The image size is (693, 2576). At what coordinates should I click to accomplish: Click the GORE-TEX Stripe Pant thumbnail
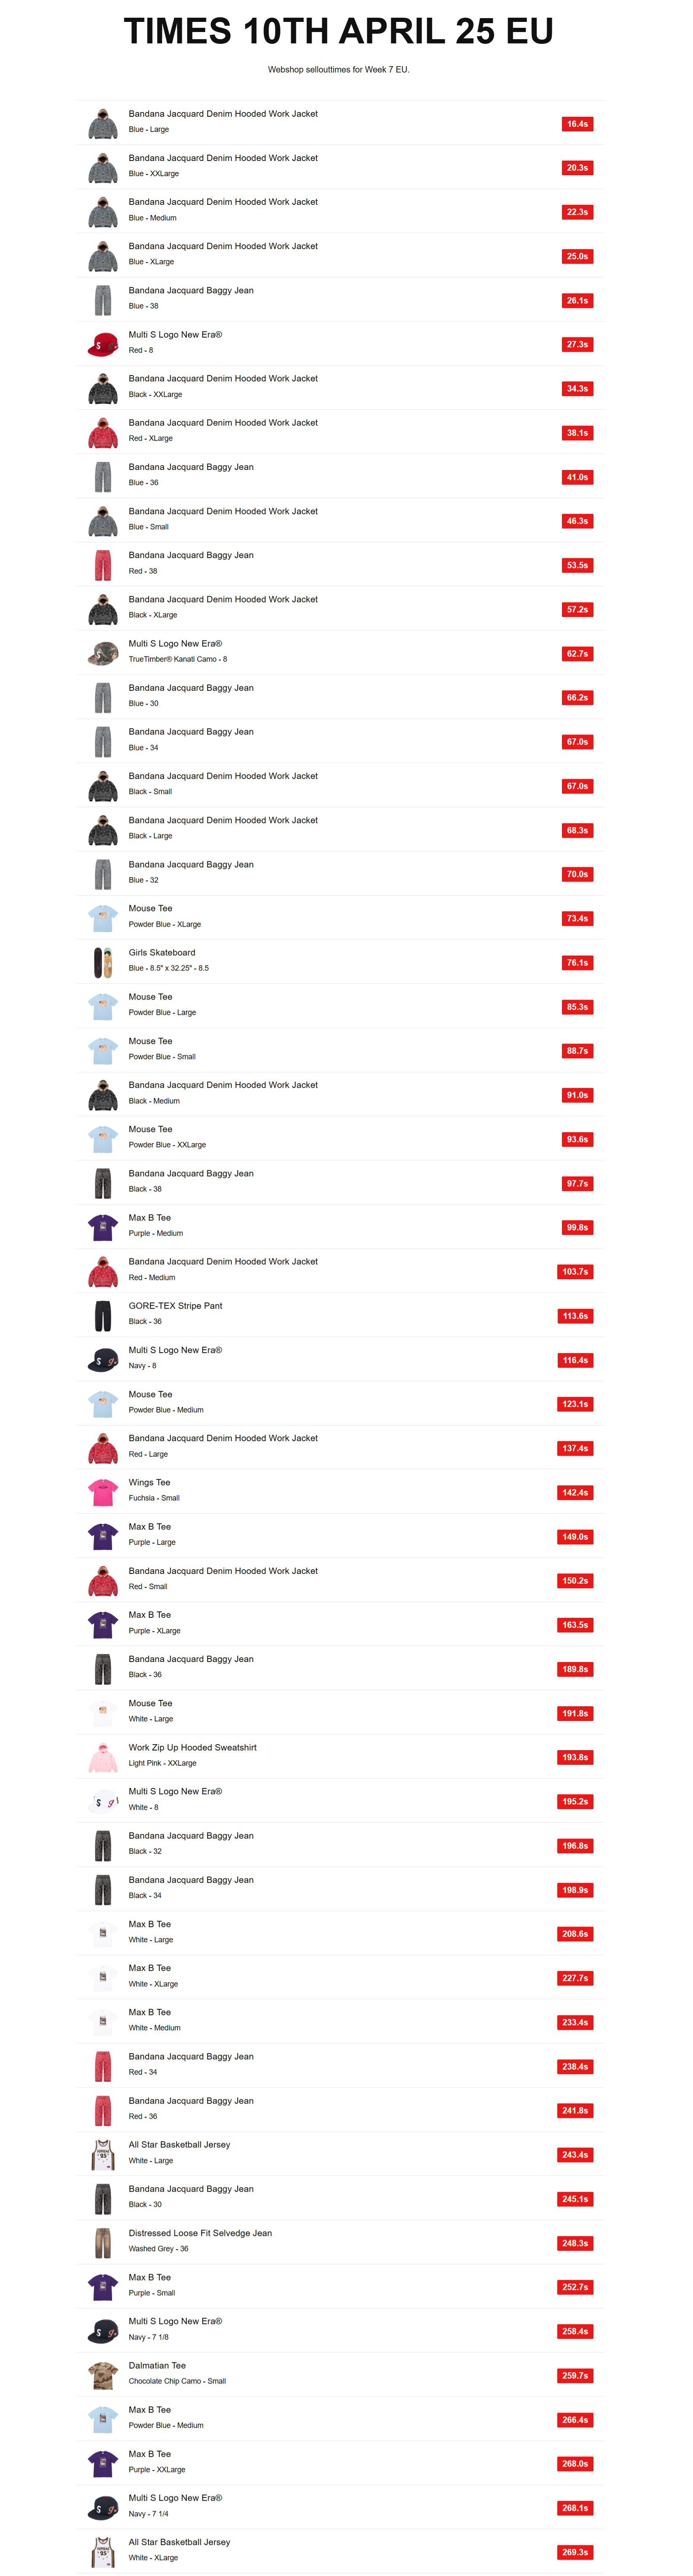click(x=103, y=1316)
